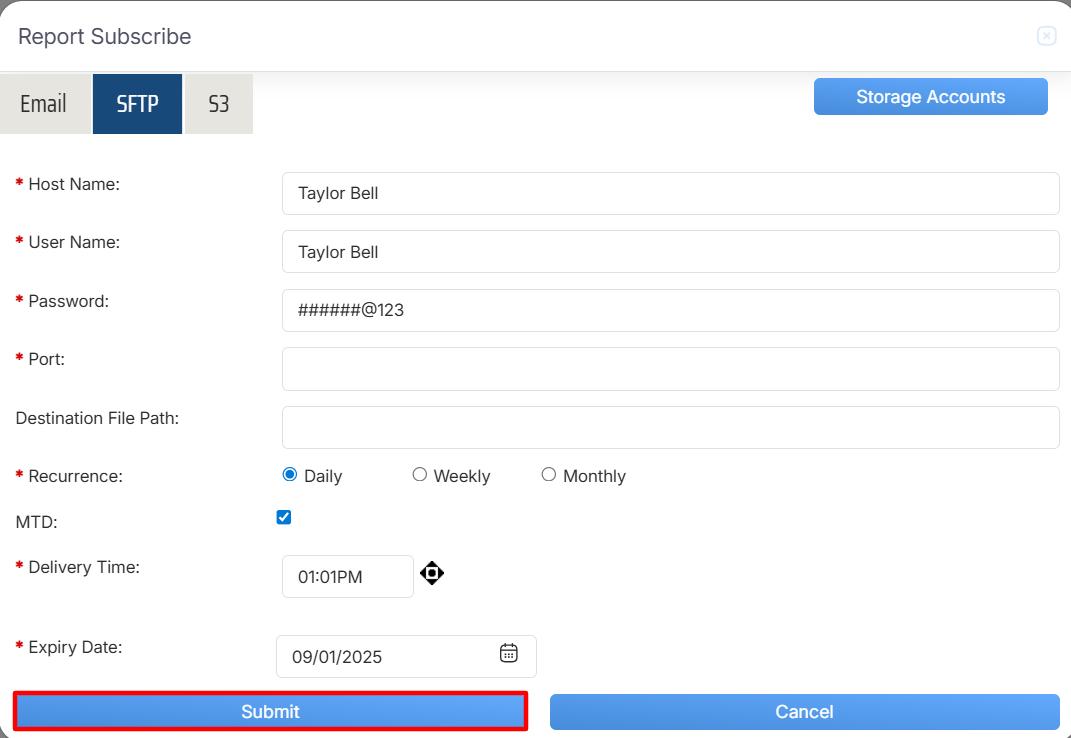Close the Report Subscribe dialog

tap(1046, 37)
